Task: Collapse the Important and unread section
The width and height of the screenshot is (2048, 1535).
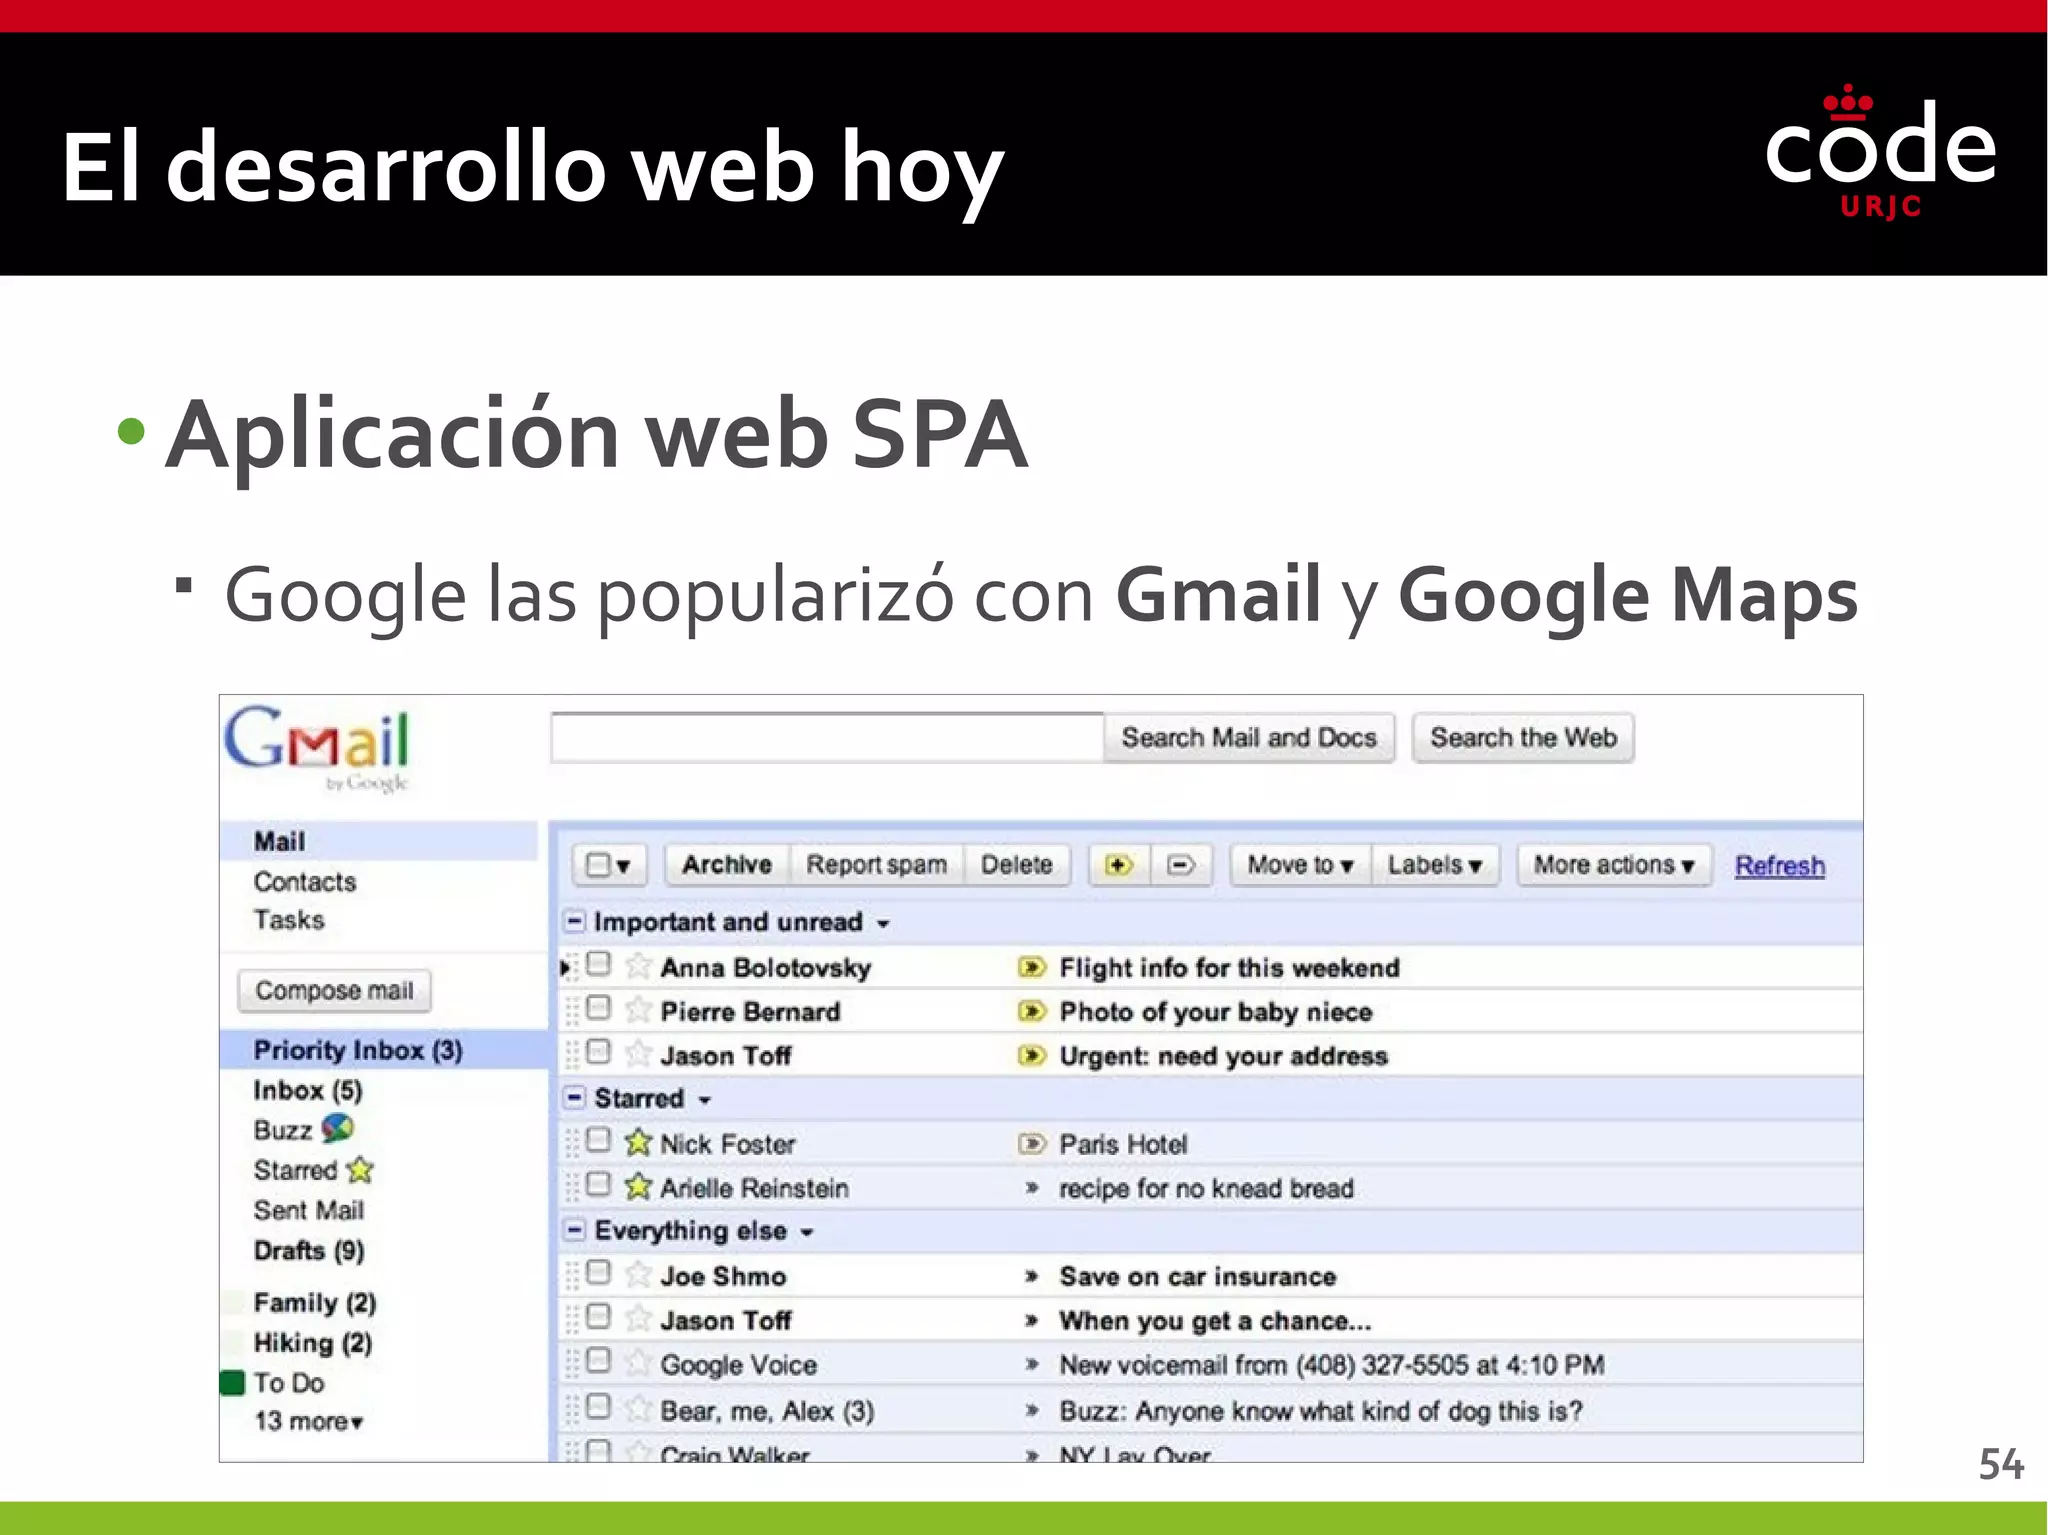Action: (x=575, y=921)
